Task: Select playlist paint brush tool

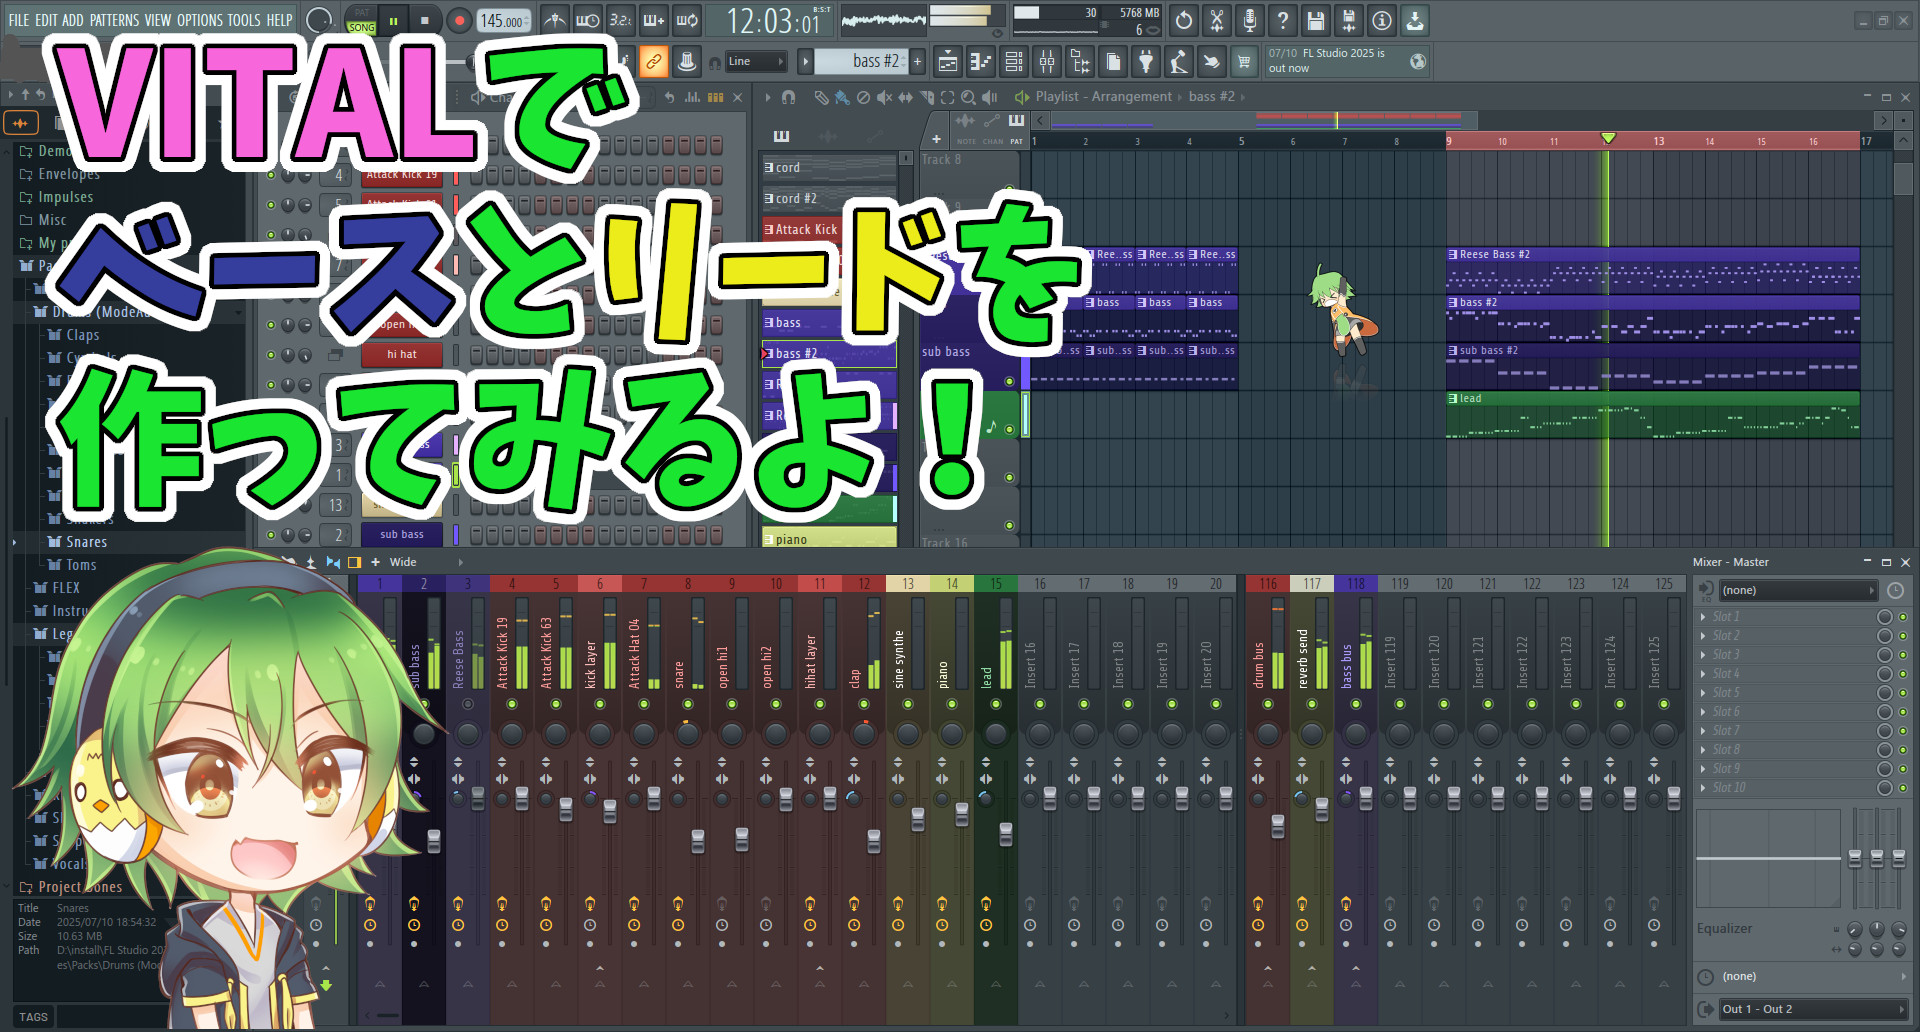Action: point(842,97)
